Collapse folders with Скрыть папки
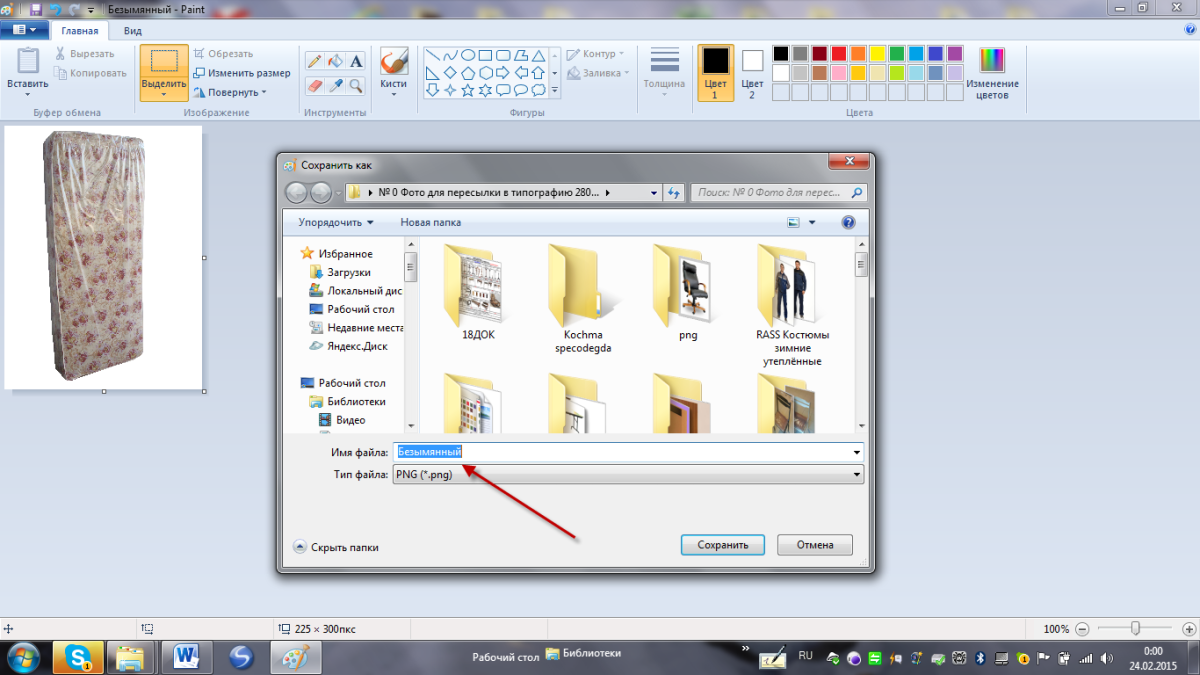The height and width of the screenshot is (675, 1200). pyautogui.click(x=336, y=547)
